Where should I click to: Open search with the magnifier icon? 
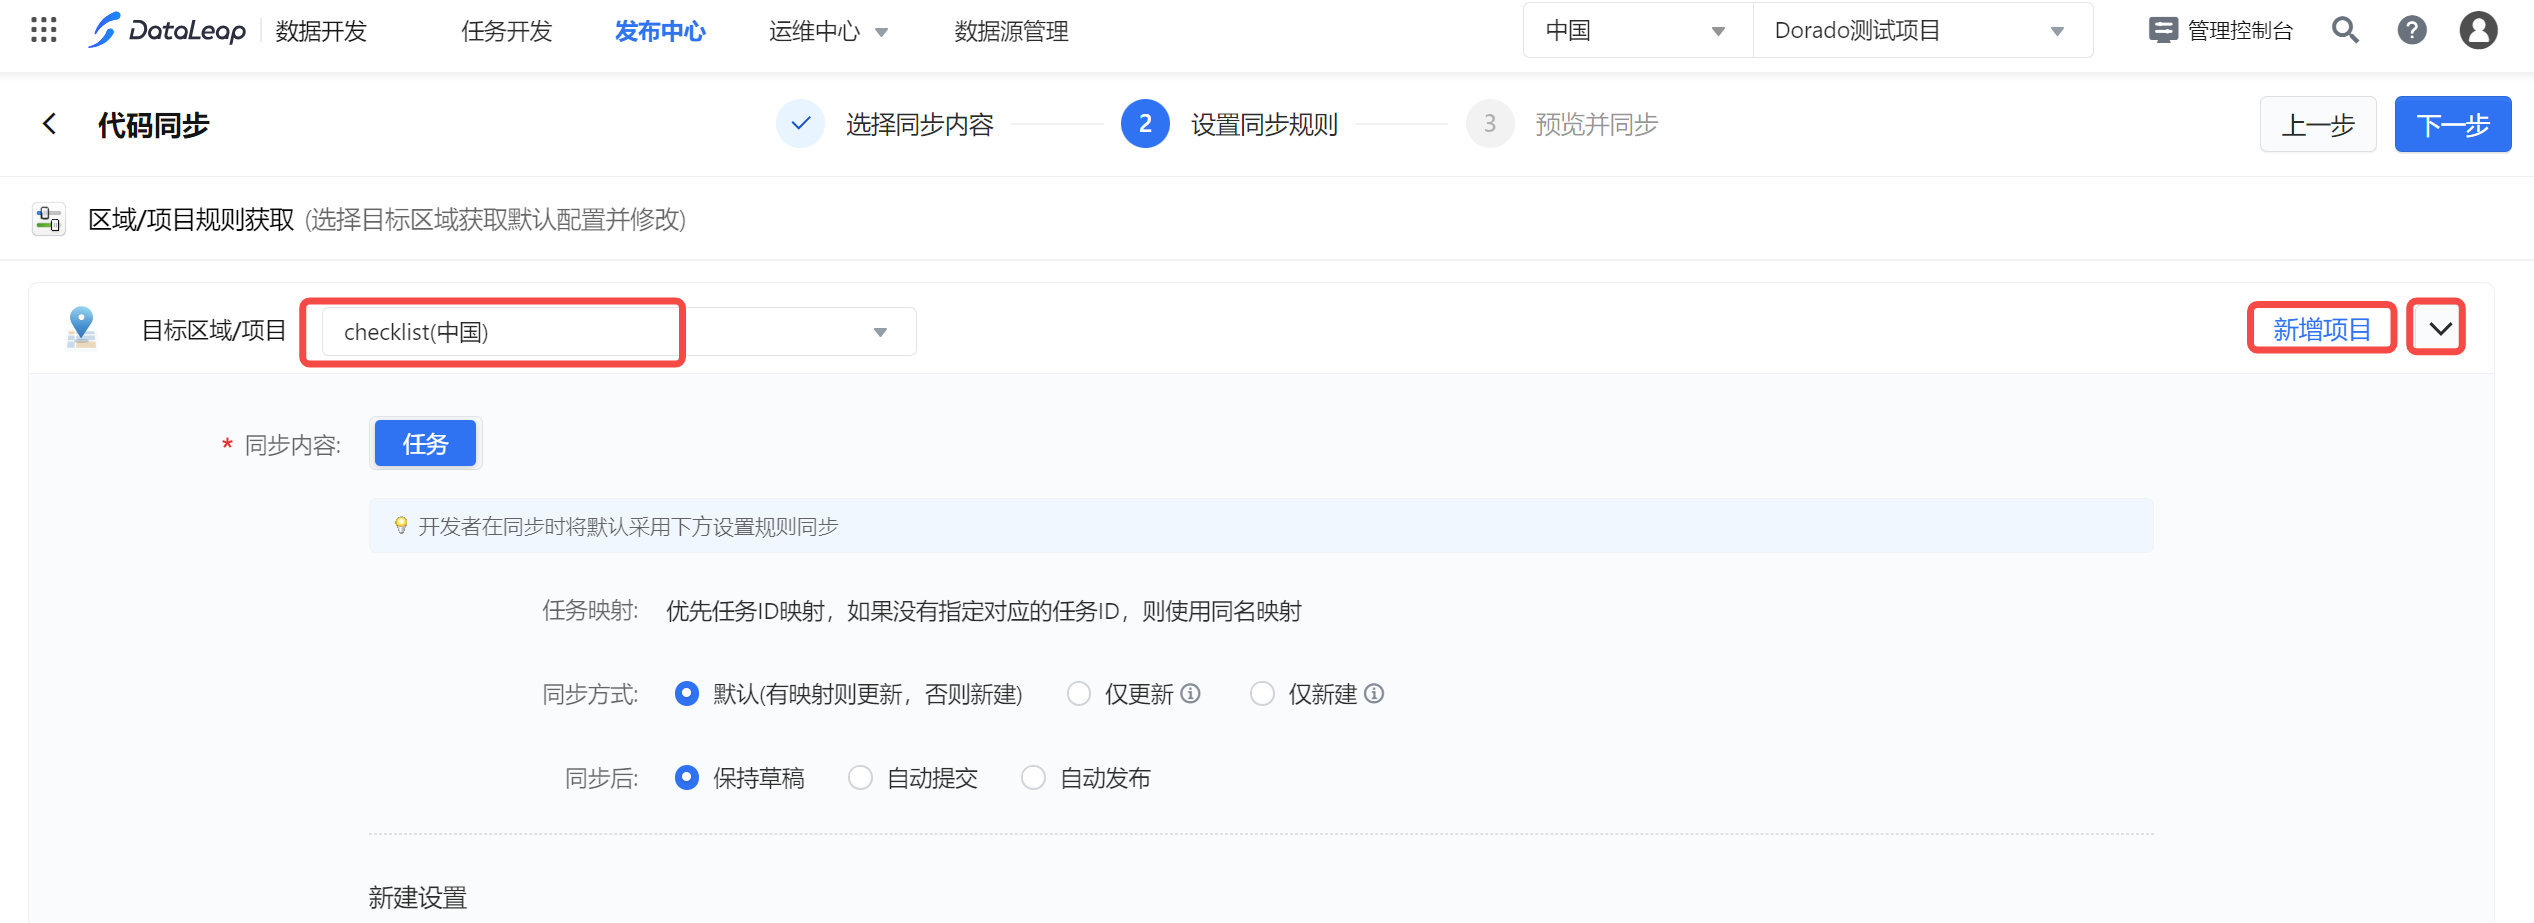click(2345, 30)
